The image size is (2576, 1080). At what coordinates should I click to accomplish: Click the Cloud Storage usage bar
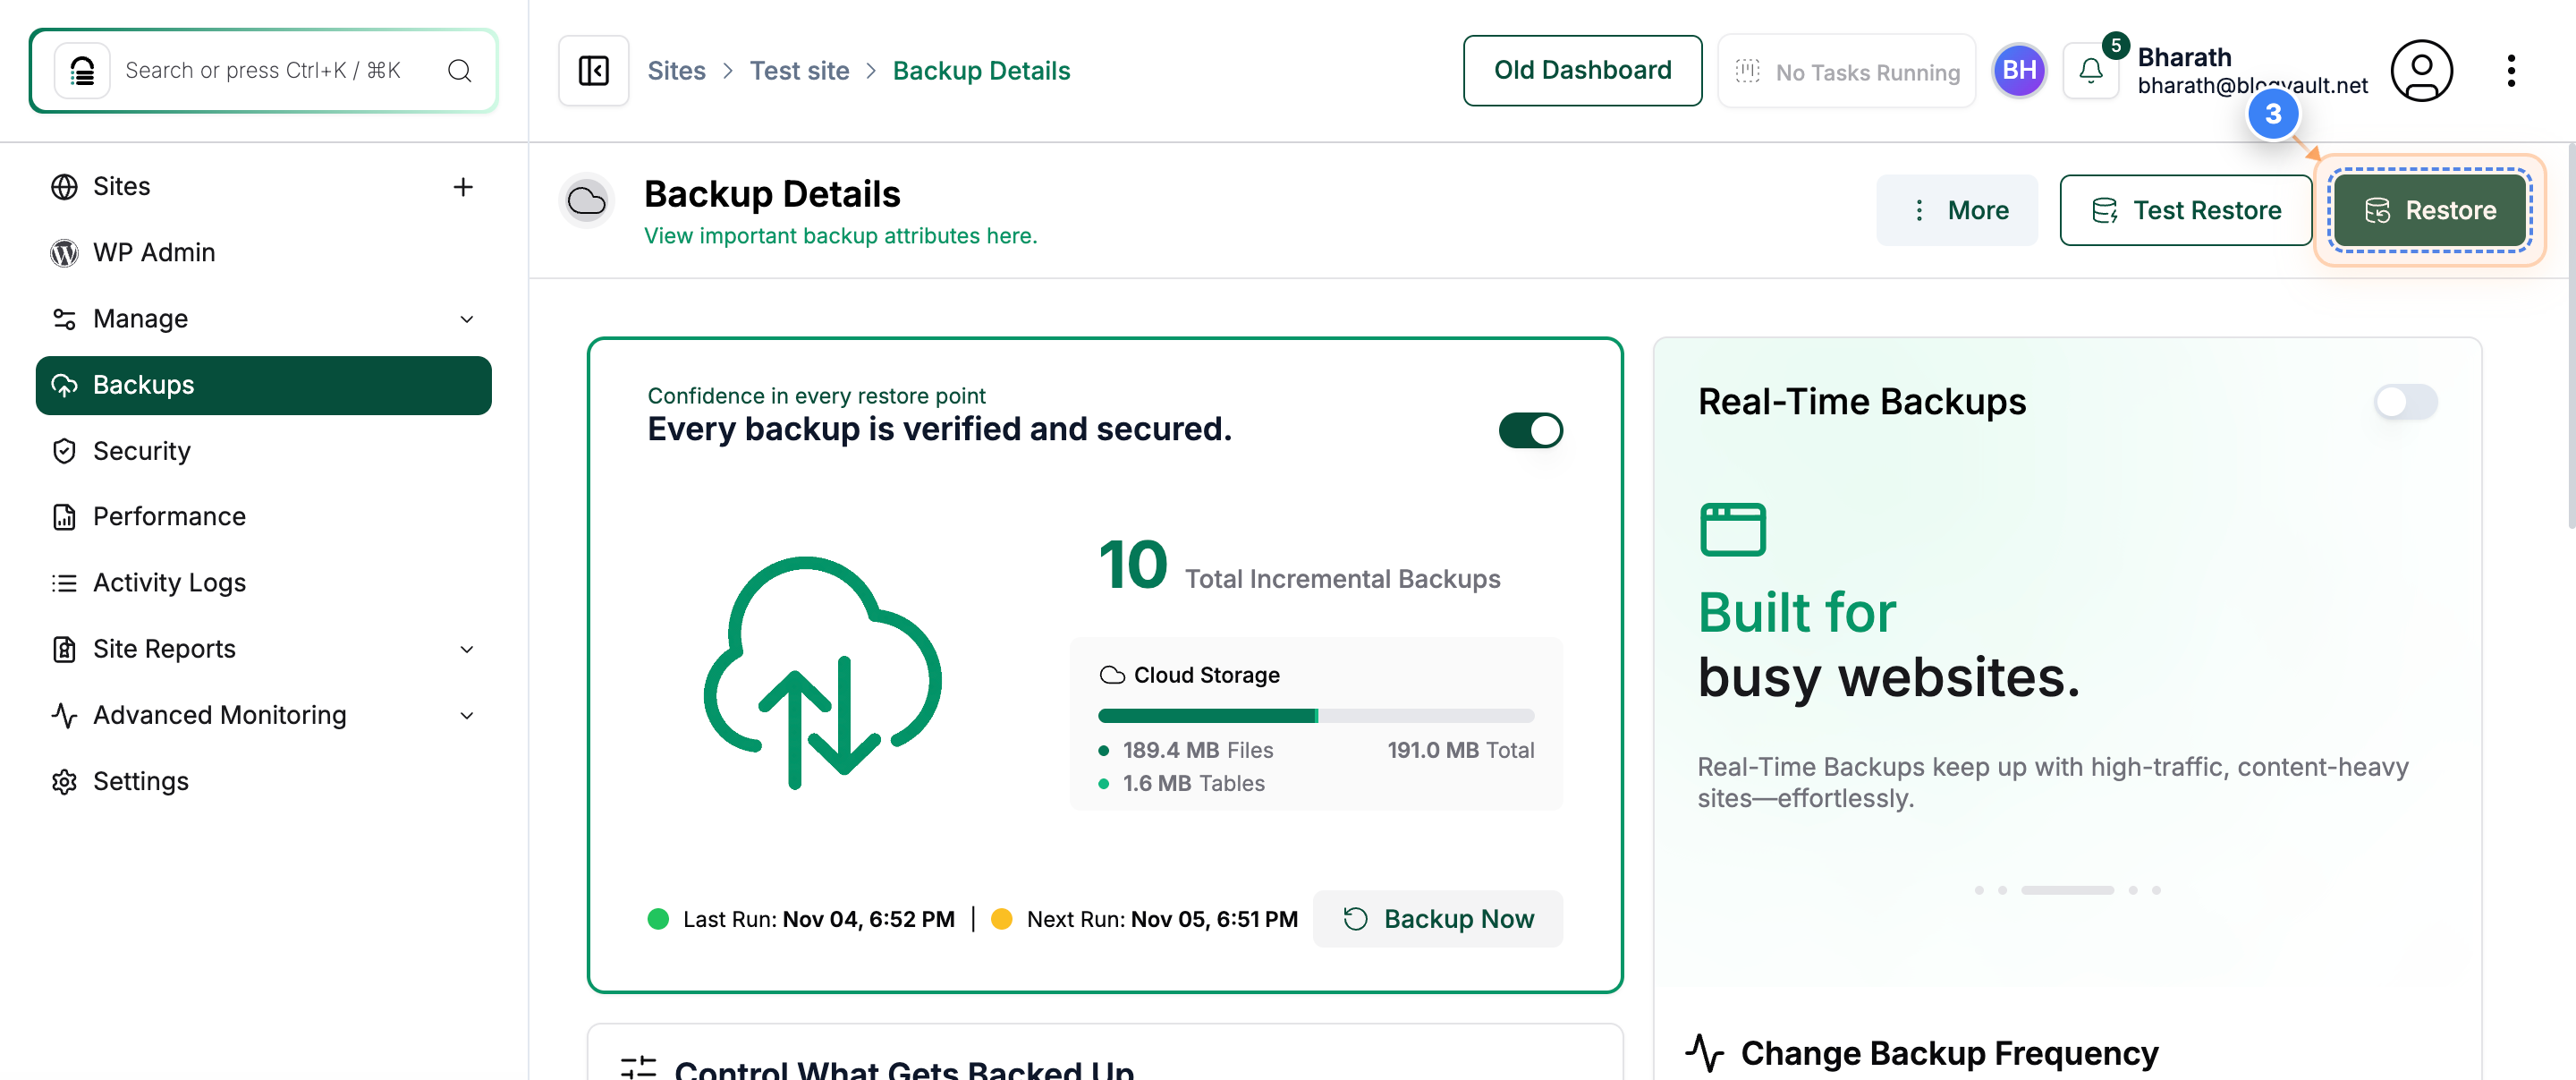[x=1315, y=715]
